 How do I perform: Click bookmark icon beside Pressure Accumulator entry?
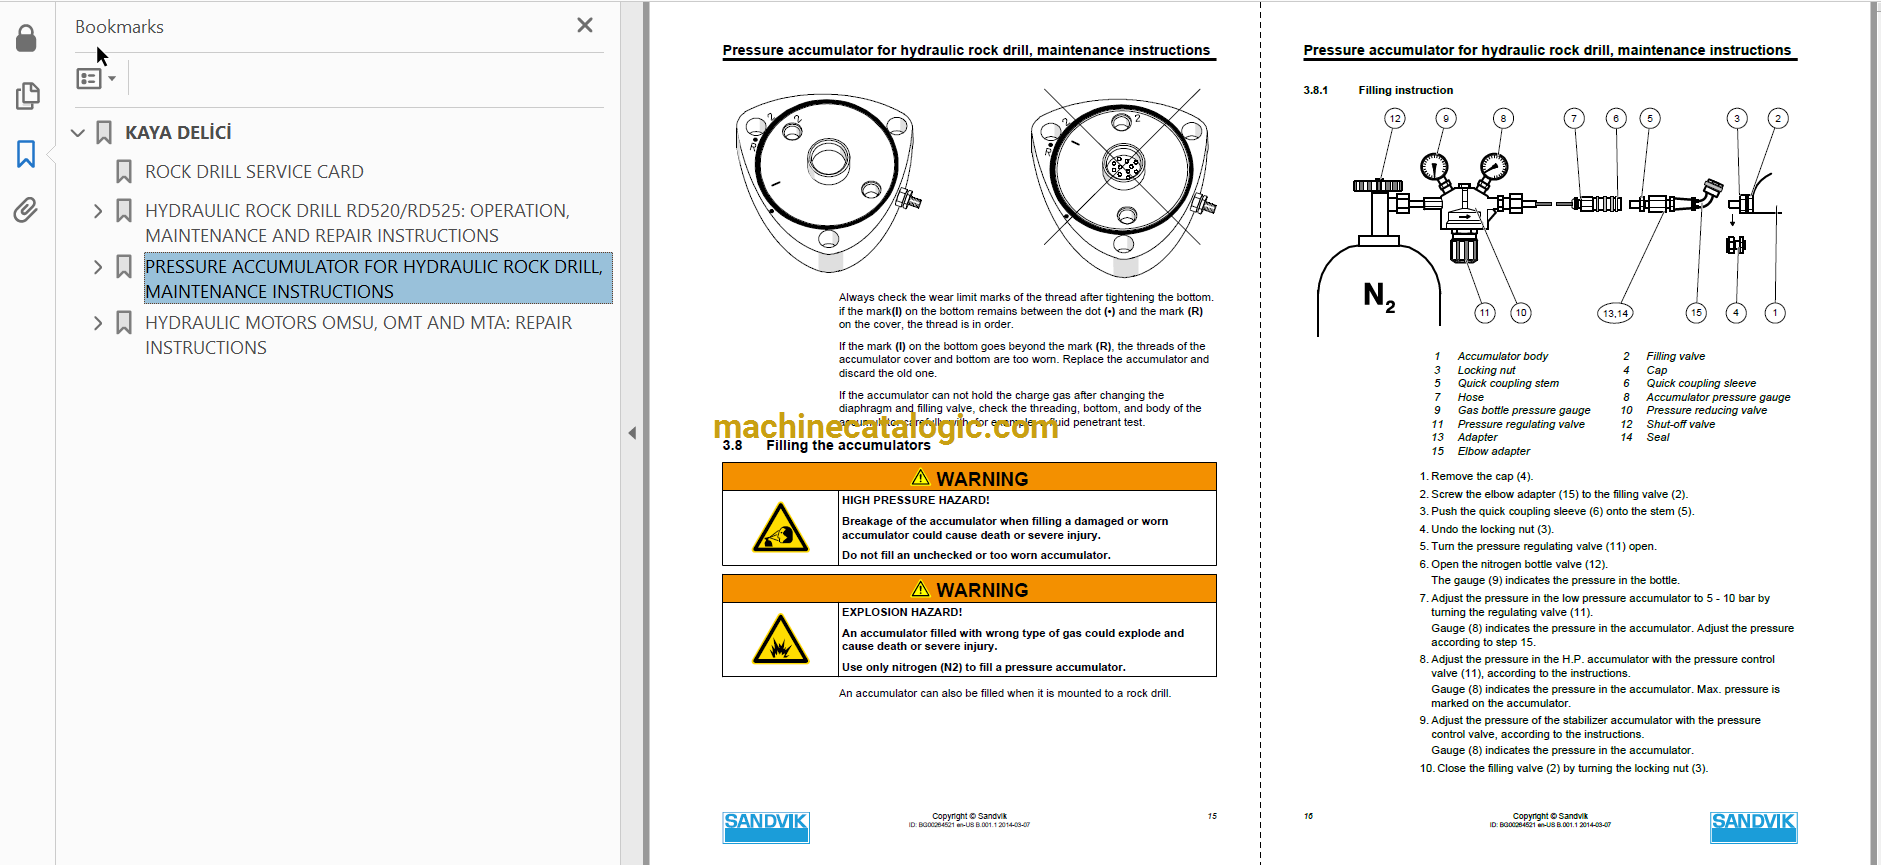coord(124,267)
